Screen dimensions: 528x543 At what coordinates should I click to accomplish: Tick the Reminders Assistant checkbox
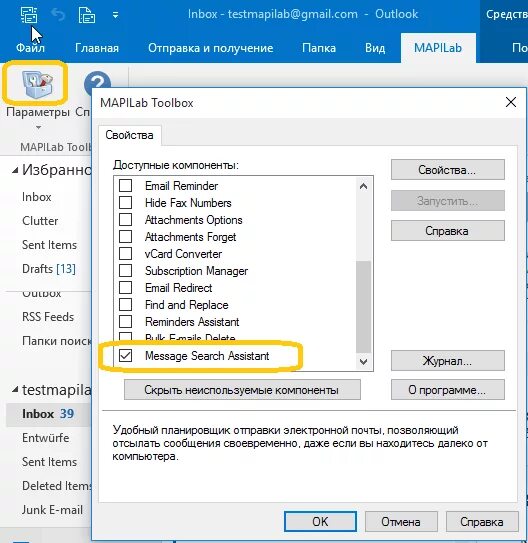[x=125, y=321]
